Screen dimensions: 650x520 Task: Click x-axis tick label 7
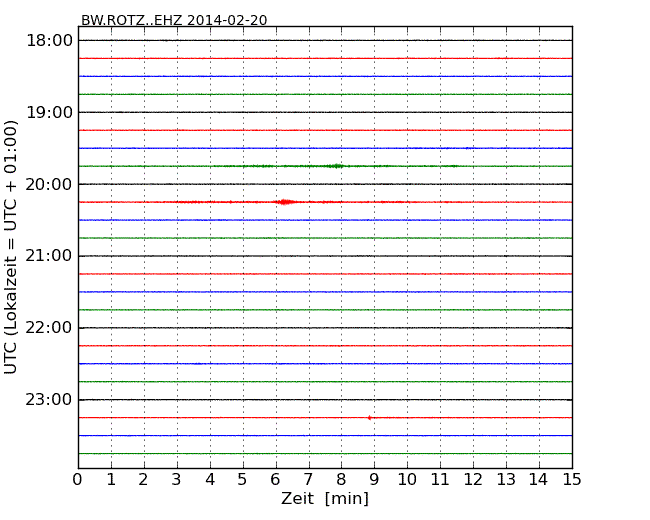click(x=308, y=479)
